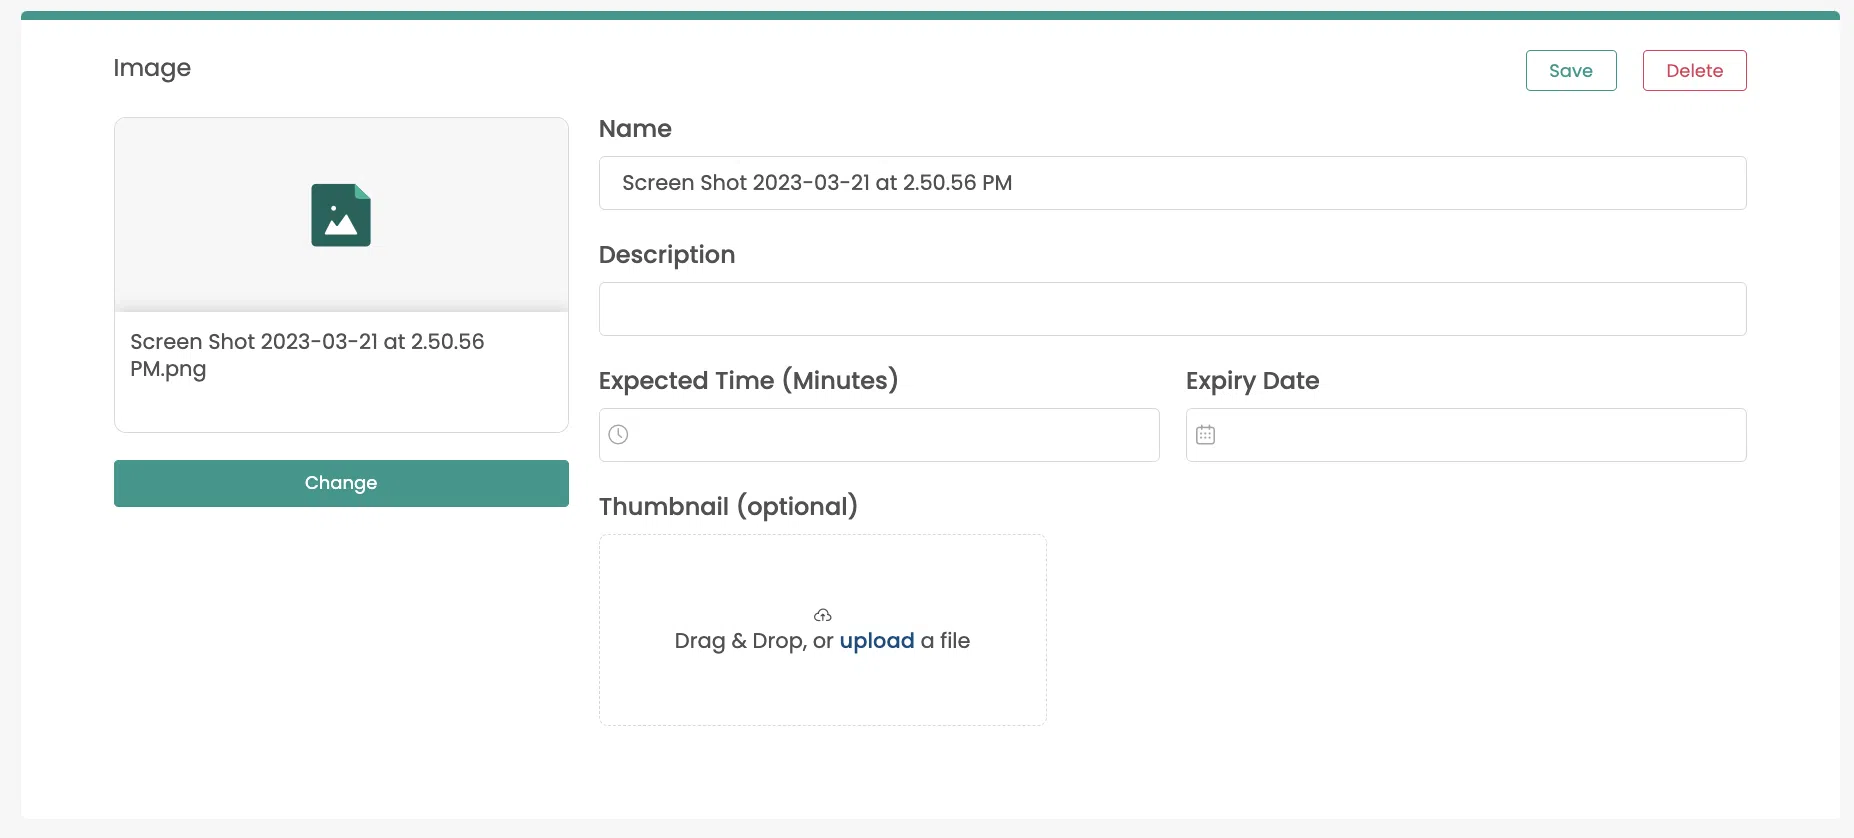1854x838 pixels.
Task: Click the "Expiry Date" label
Action: pos(1252,381)
